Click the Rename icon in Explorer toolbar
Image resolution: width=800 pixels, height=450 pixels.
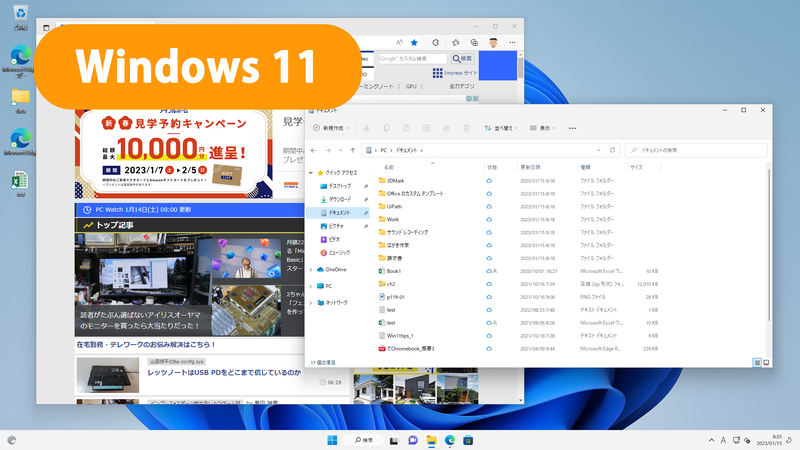click(427, 128)
